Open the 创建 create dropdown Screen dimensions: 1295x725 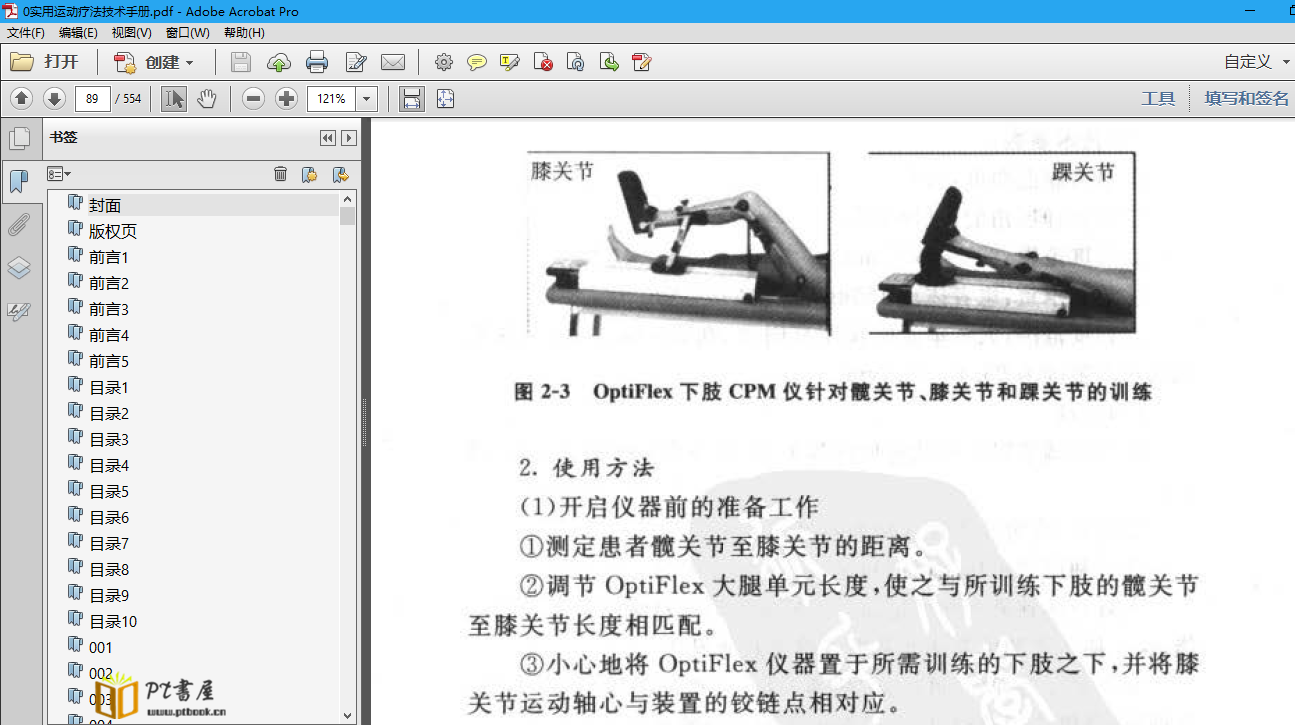pos(153,62)
